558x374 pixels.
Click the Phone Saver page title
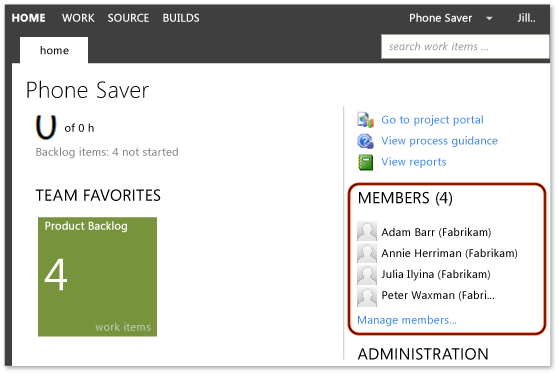(87, 90)
